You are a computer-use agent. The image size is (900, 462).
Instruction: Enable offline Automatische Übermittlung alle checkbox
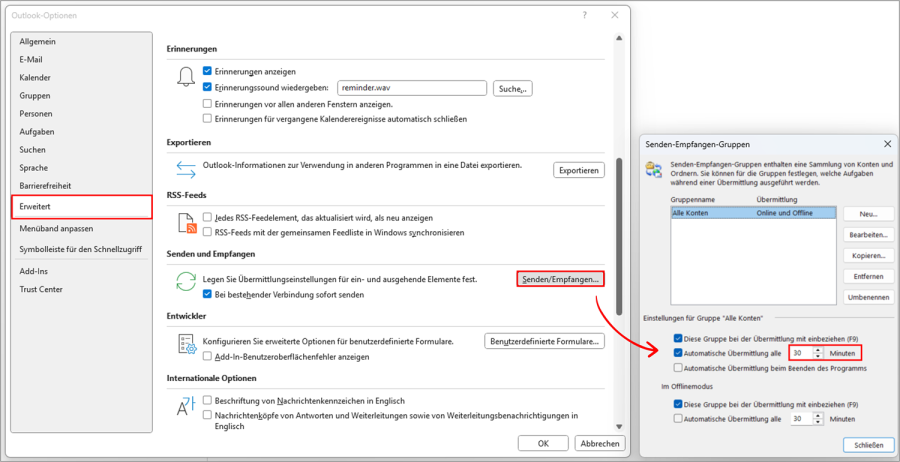click(x=678, y=418)
